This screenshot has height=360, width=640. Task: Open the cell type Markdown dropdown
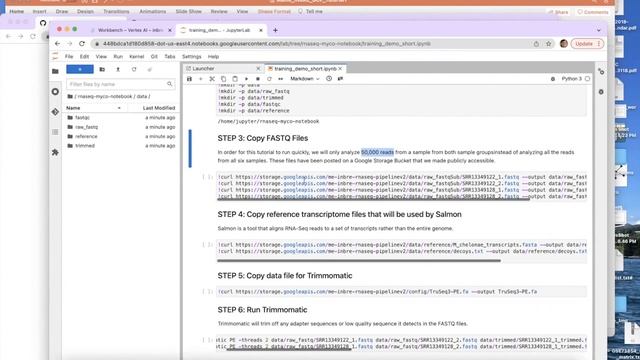[x=304, y=79]
